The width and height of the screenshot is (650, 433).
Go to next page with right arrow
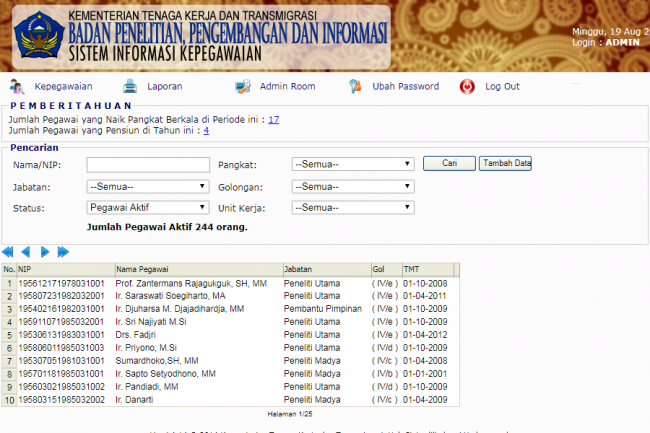pyautogui.click(x=45, y=252)
